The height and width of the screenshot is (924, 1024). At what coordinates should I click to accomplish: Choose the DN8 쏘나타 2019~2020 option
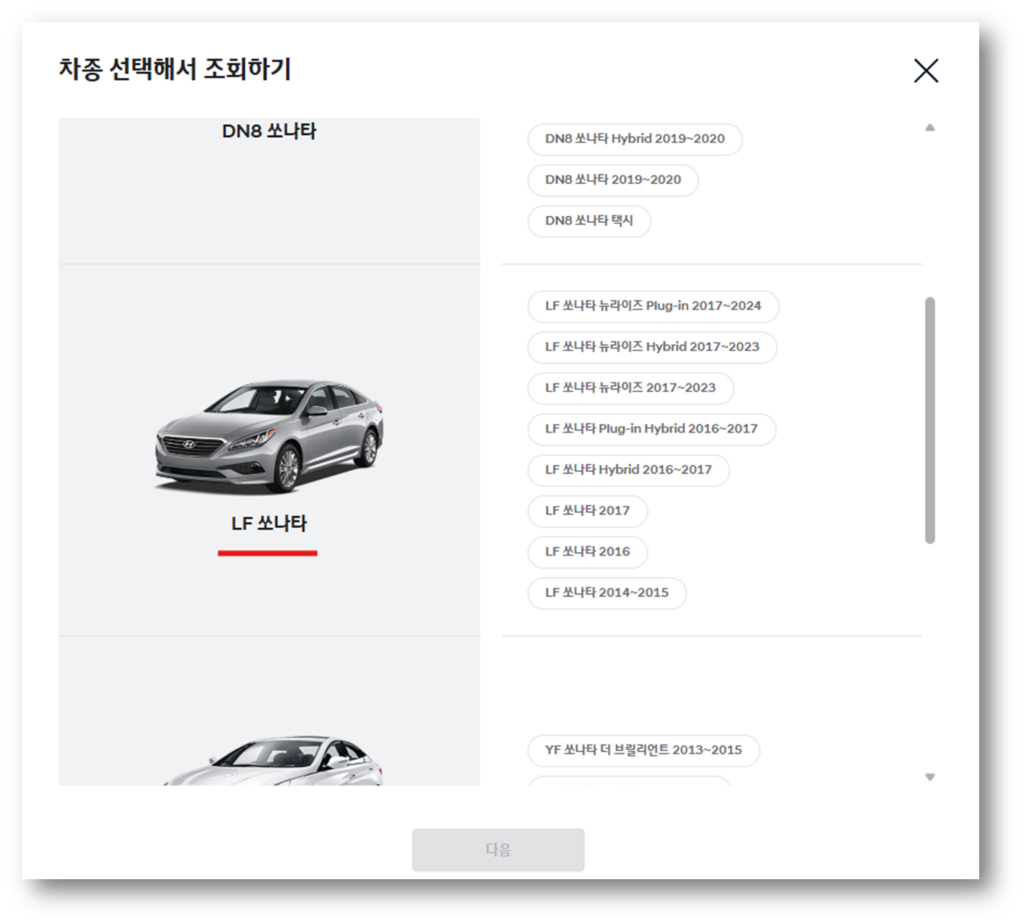[612, 181]
